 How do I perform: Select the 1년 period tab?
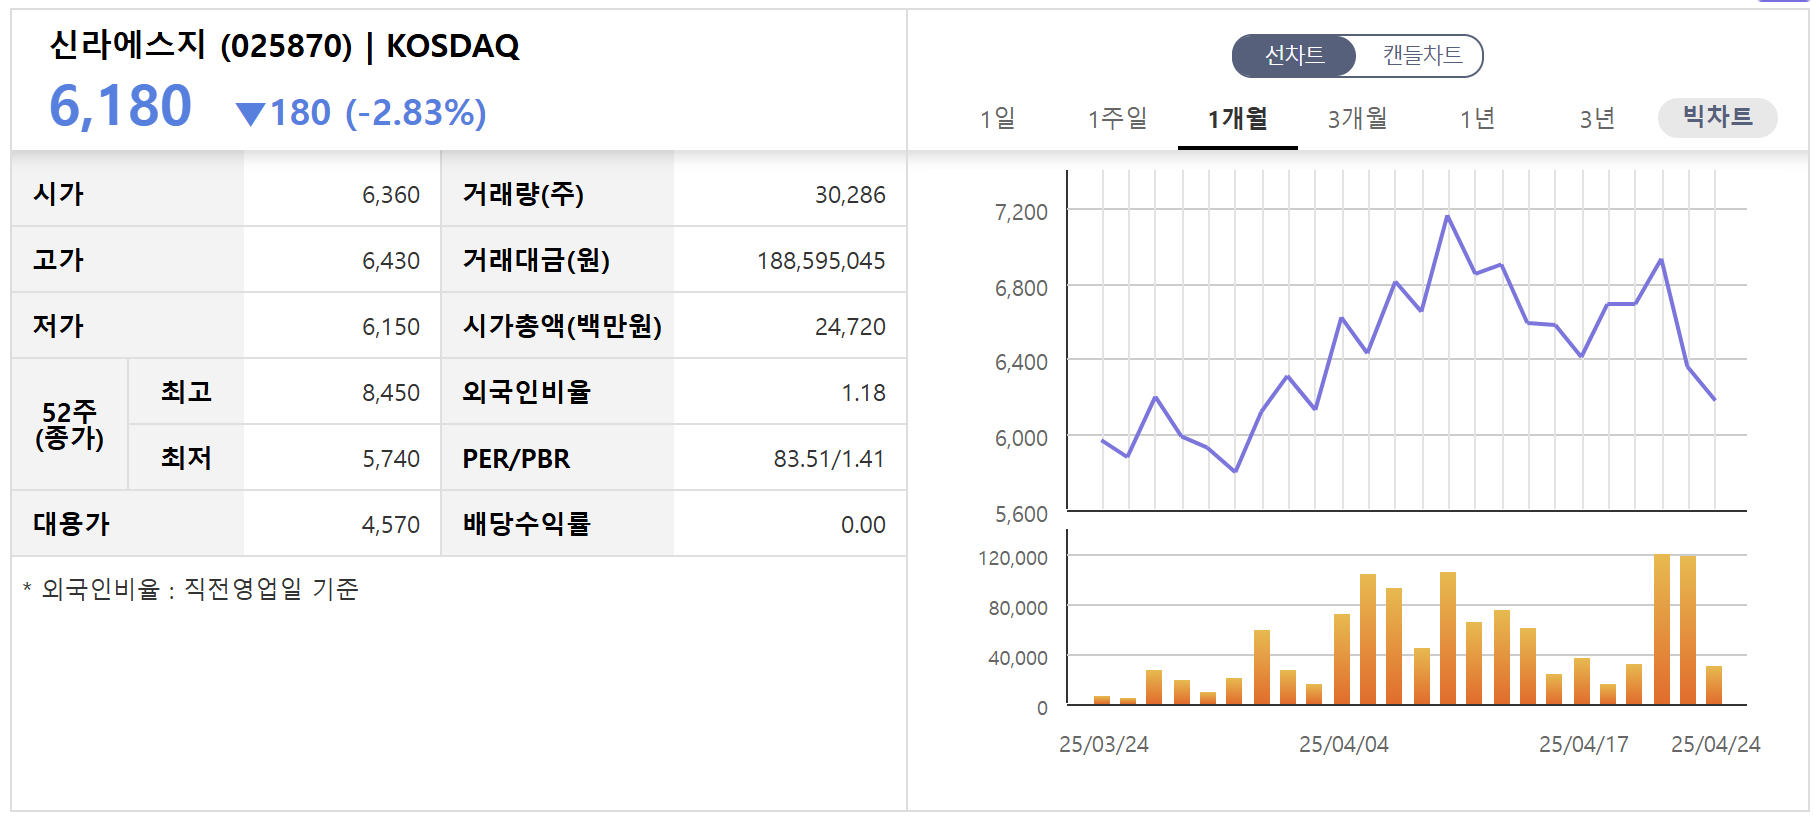pos(1478,119)
